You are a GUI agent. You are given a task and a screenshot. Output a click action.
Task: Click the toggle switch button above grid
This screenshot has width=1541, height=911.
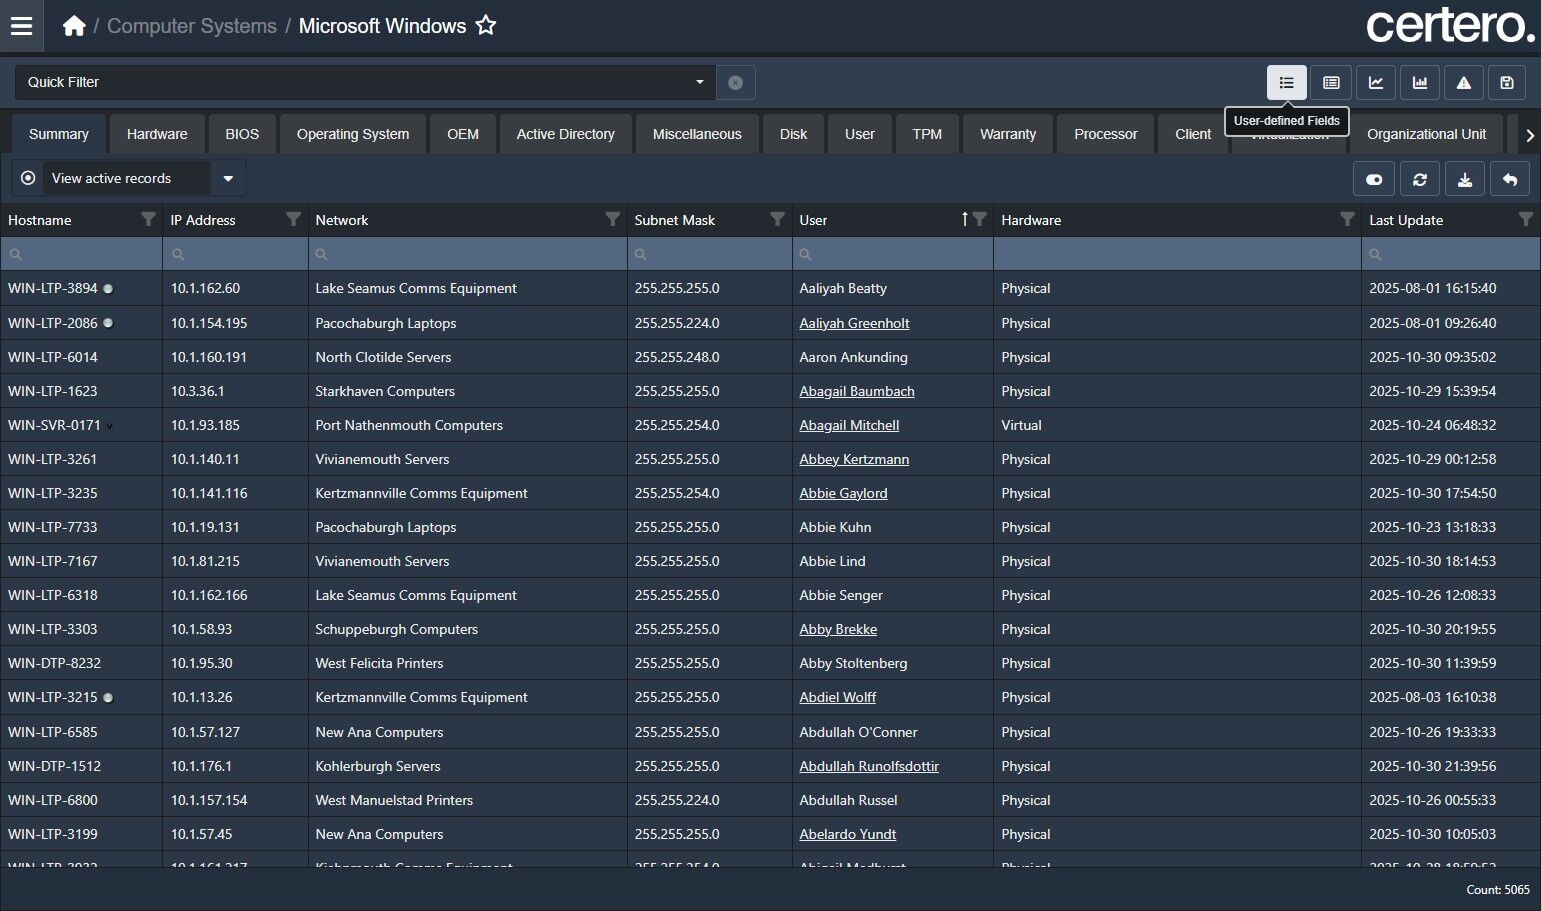pyautogui.click(x=1374, y=180)
